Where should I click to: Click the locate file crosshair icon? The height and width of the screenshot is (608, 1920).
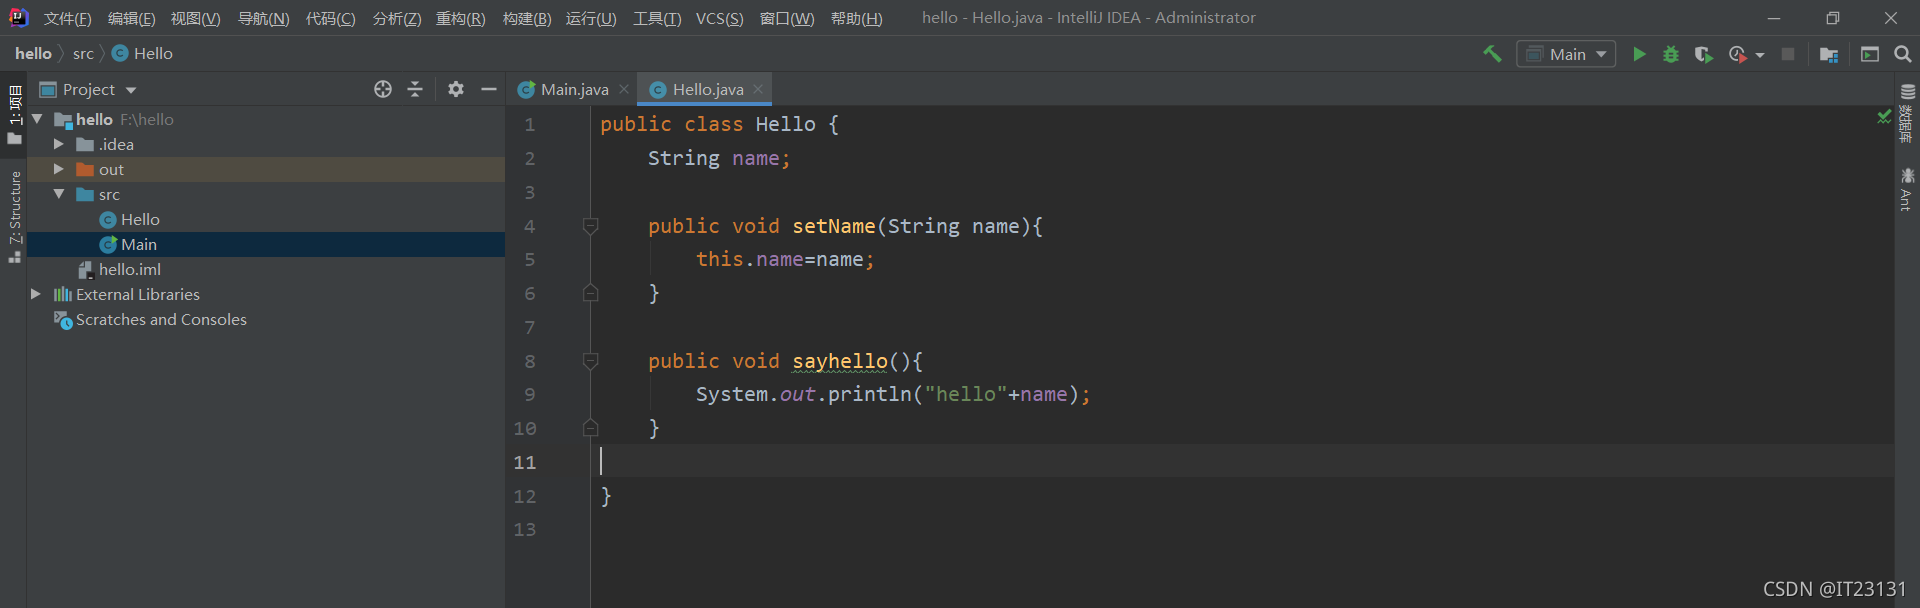(x=383, y=89)
